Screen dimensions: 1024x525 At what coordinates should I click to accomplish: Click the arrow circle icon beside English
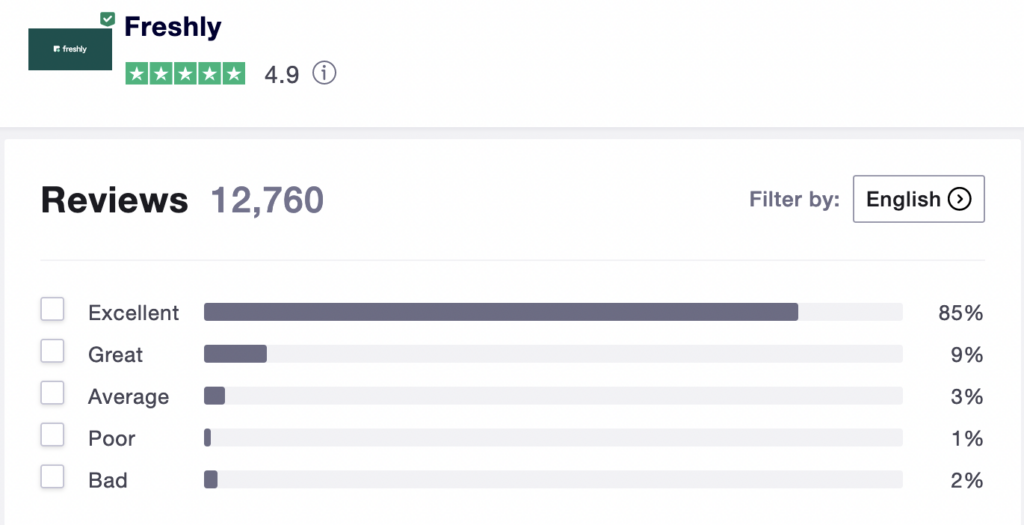click(959, 199)
